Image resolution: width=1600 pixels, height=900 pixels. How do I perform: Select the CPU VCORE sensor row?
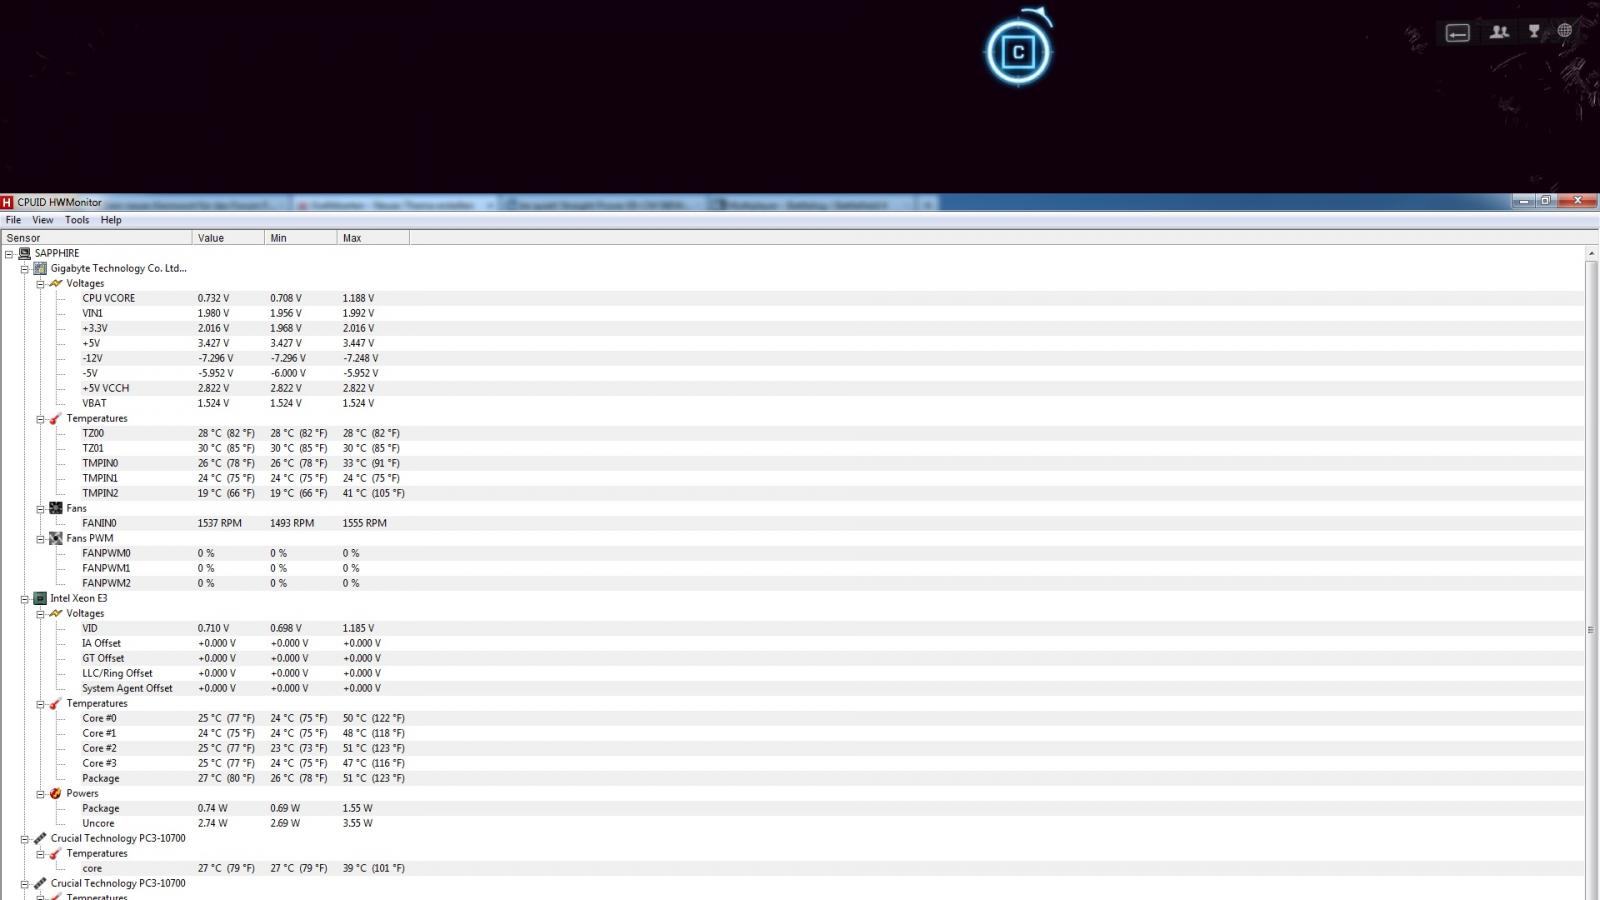[x=792, y=298]
